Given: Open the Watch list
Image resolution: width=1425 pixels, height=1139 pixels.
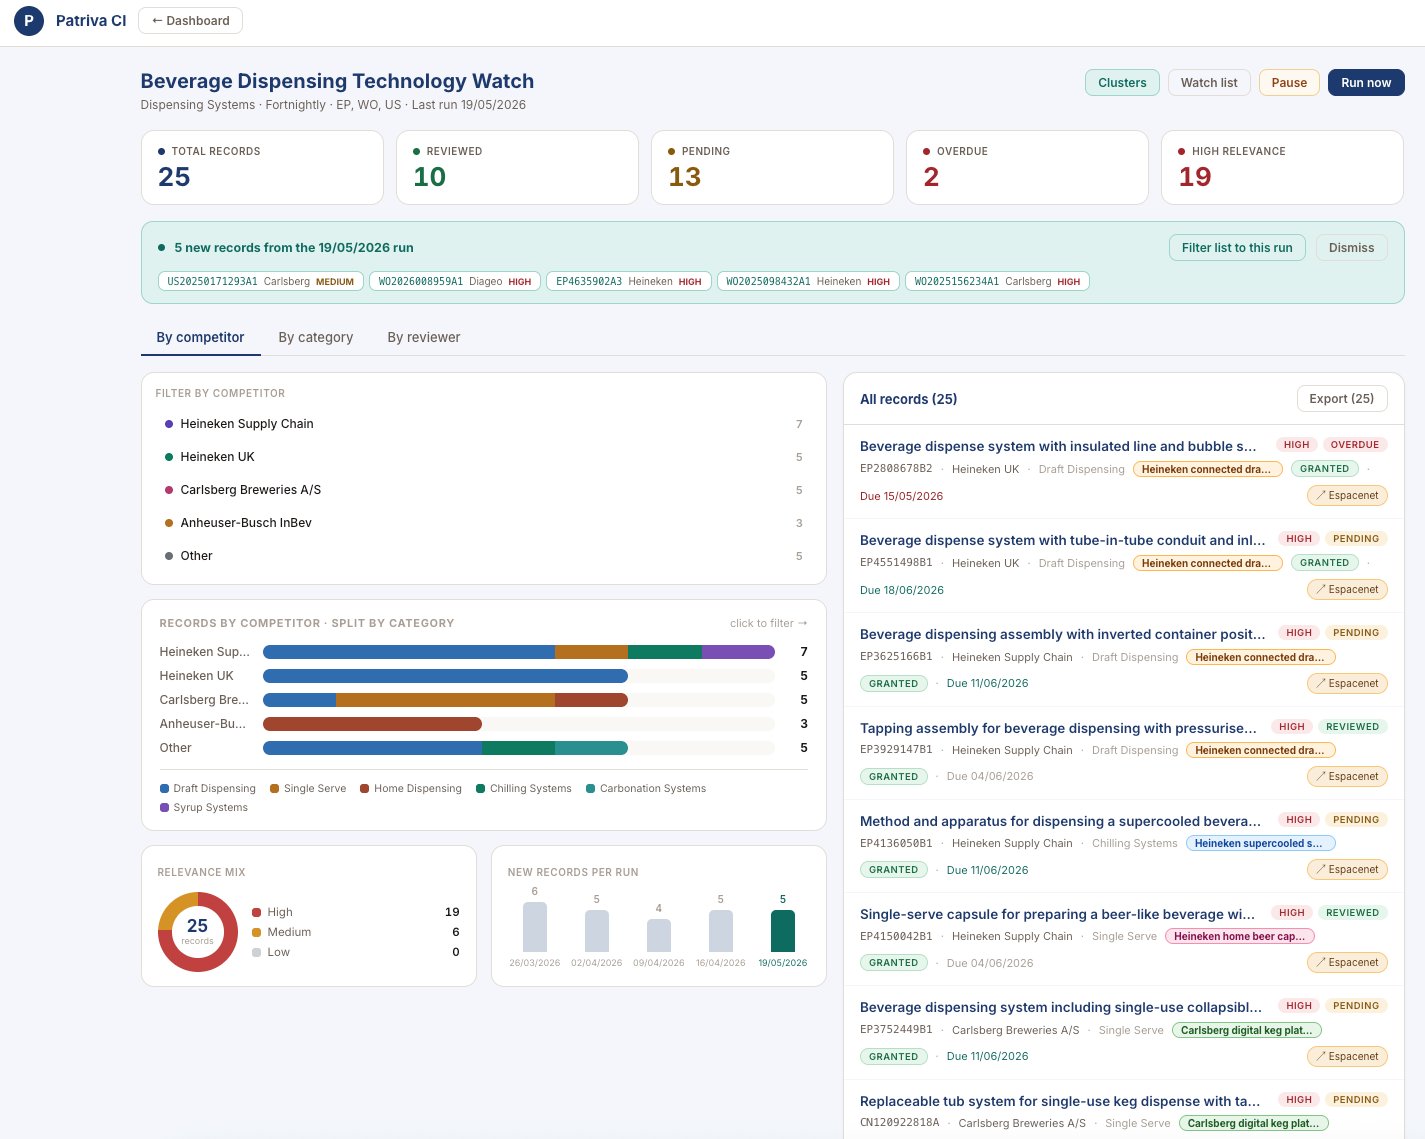Looking at the screenshot, I should point(1209,83).
